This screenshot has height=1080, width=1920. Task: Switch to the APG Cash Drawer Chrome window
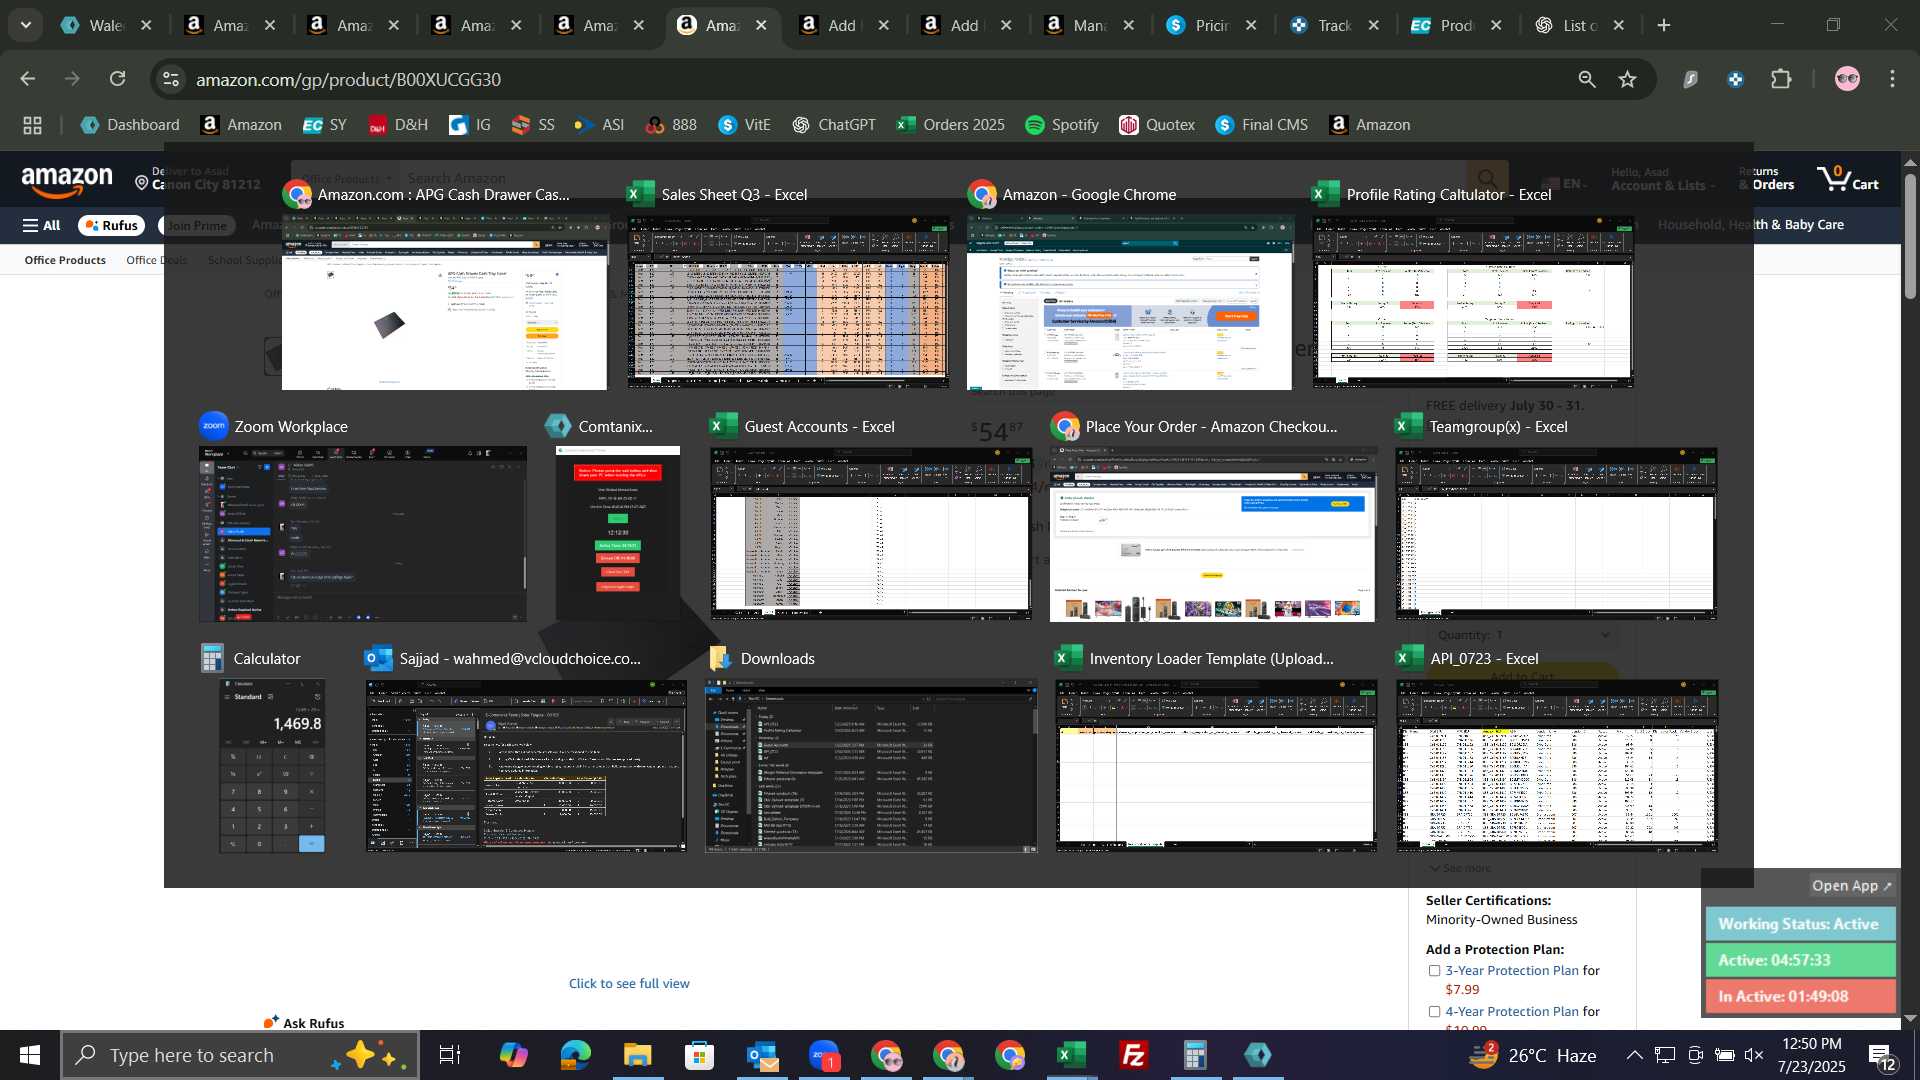(x=444, y=303)
